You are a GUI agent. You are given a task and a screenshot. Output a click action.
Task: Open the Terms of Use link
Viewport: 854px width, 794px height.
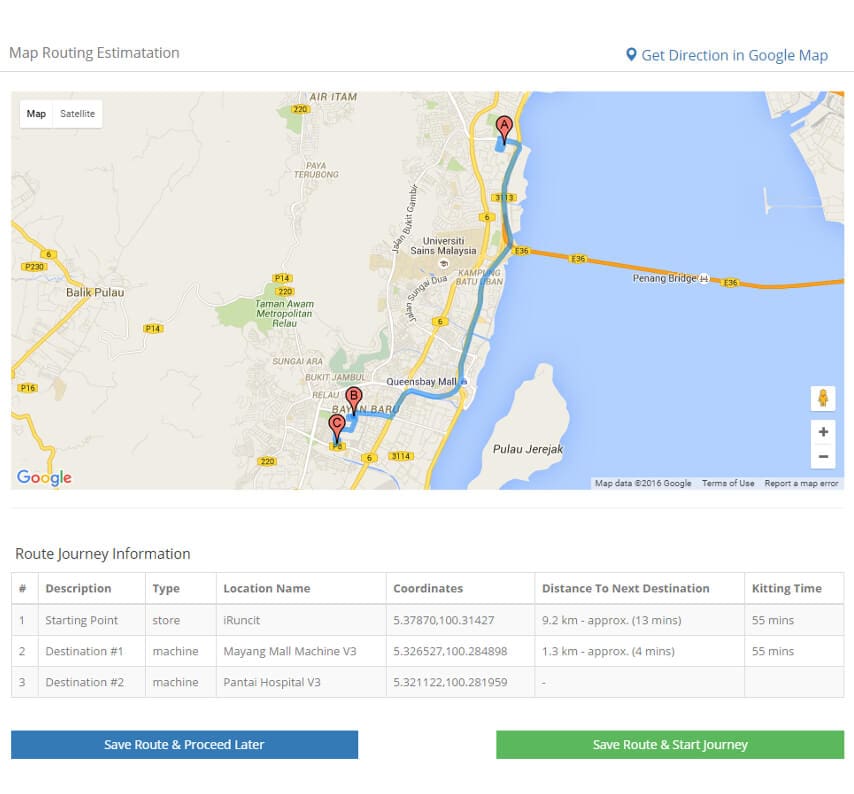tap(728, 483)
